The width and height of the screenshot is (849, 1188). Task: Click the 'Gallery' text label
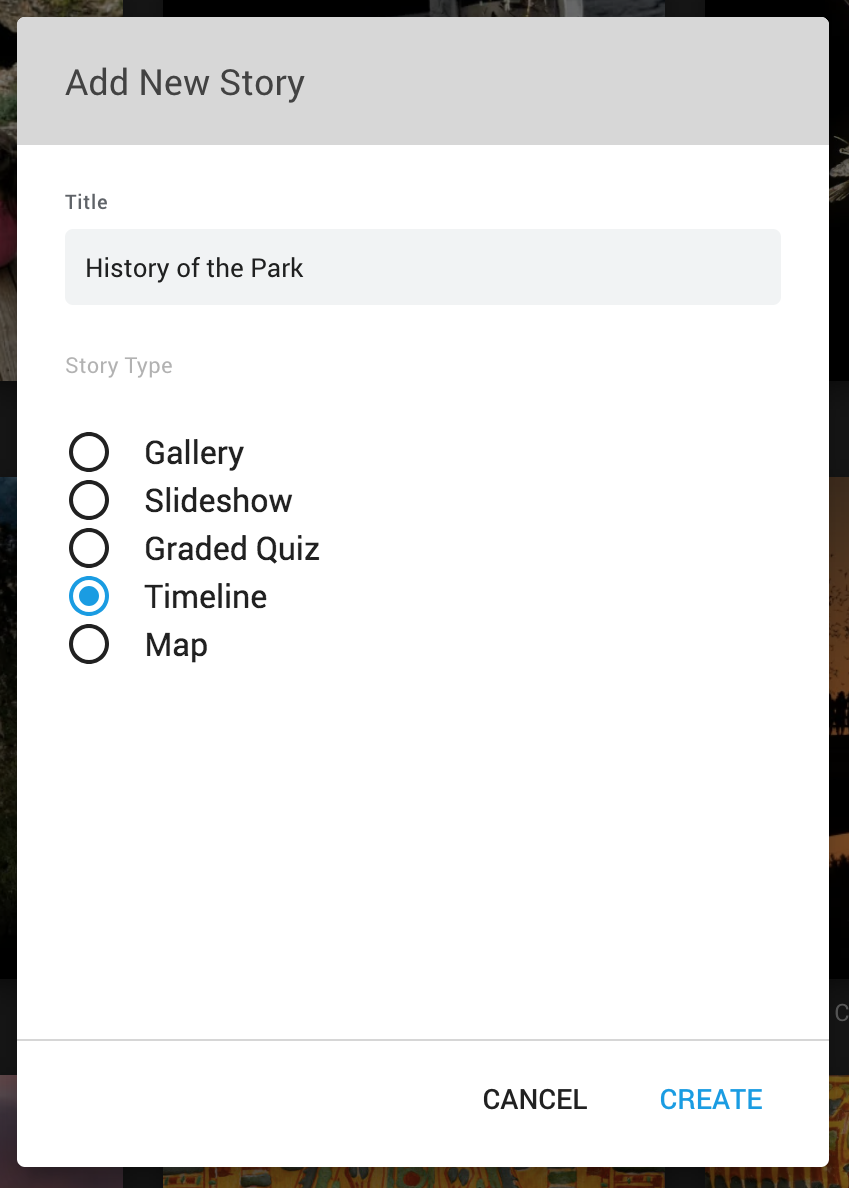click(x=194, y=453)
